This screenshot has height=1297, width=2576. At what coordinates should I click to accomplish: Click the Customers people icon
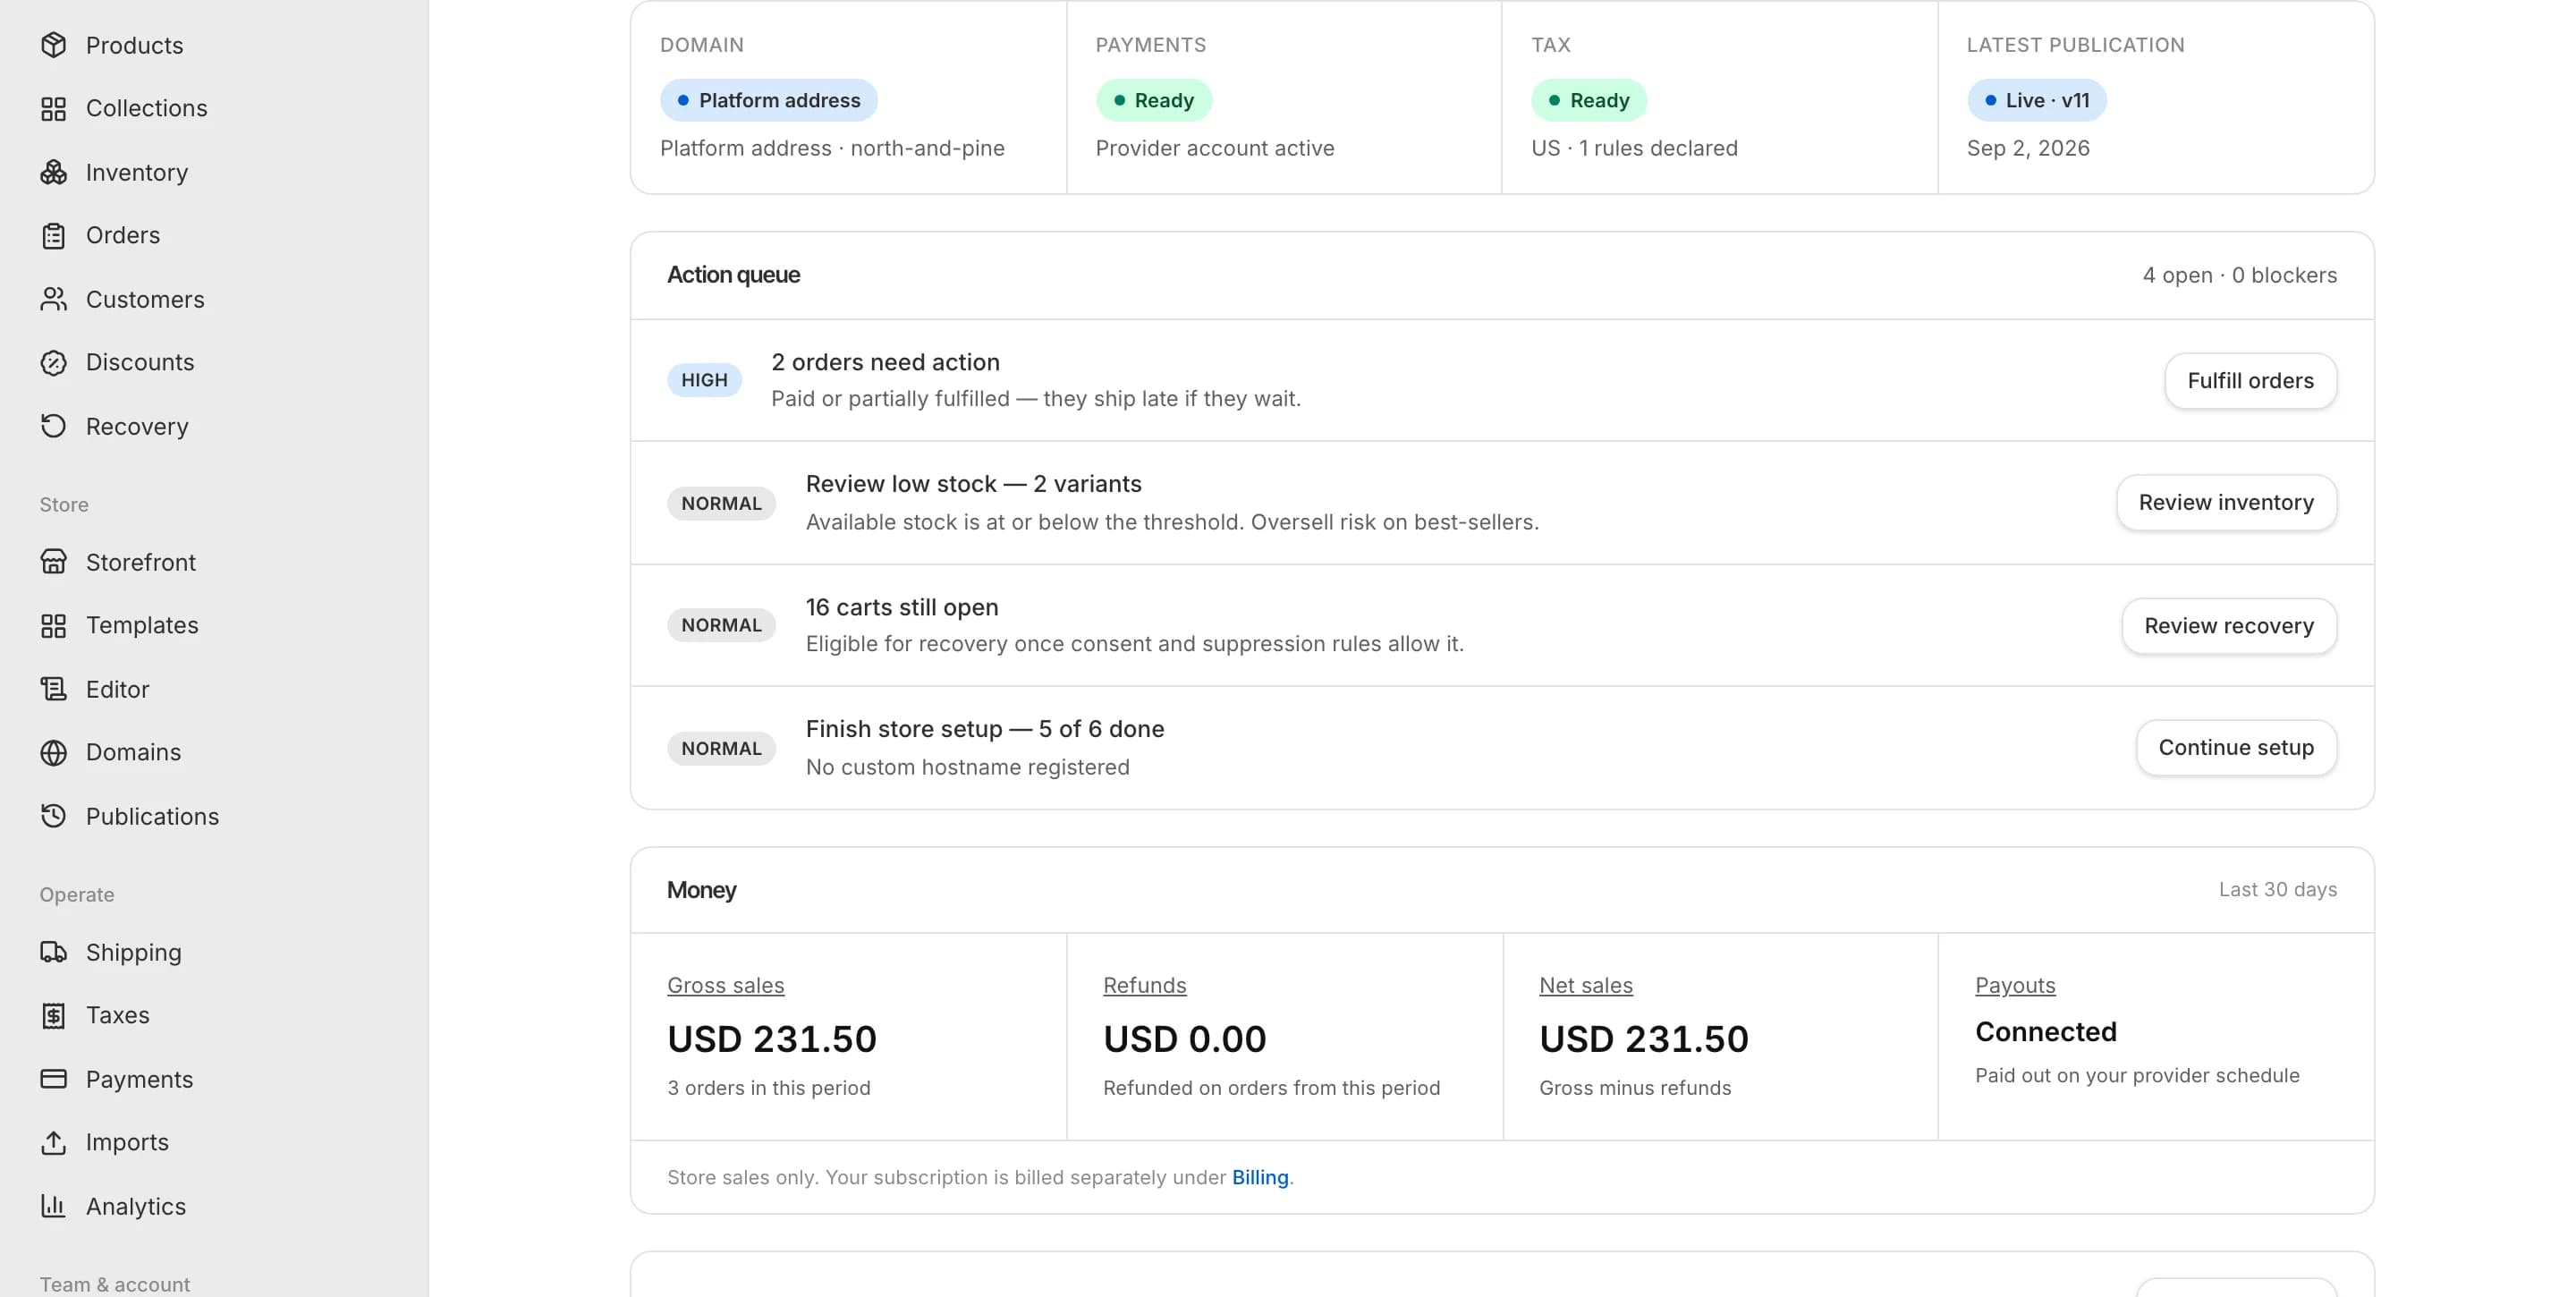pos(53,299)
